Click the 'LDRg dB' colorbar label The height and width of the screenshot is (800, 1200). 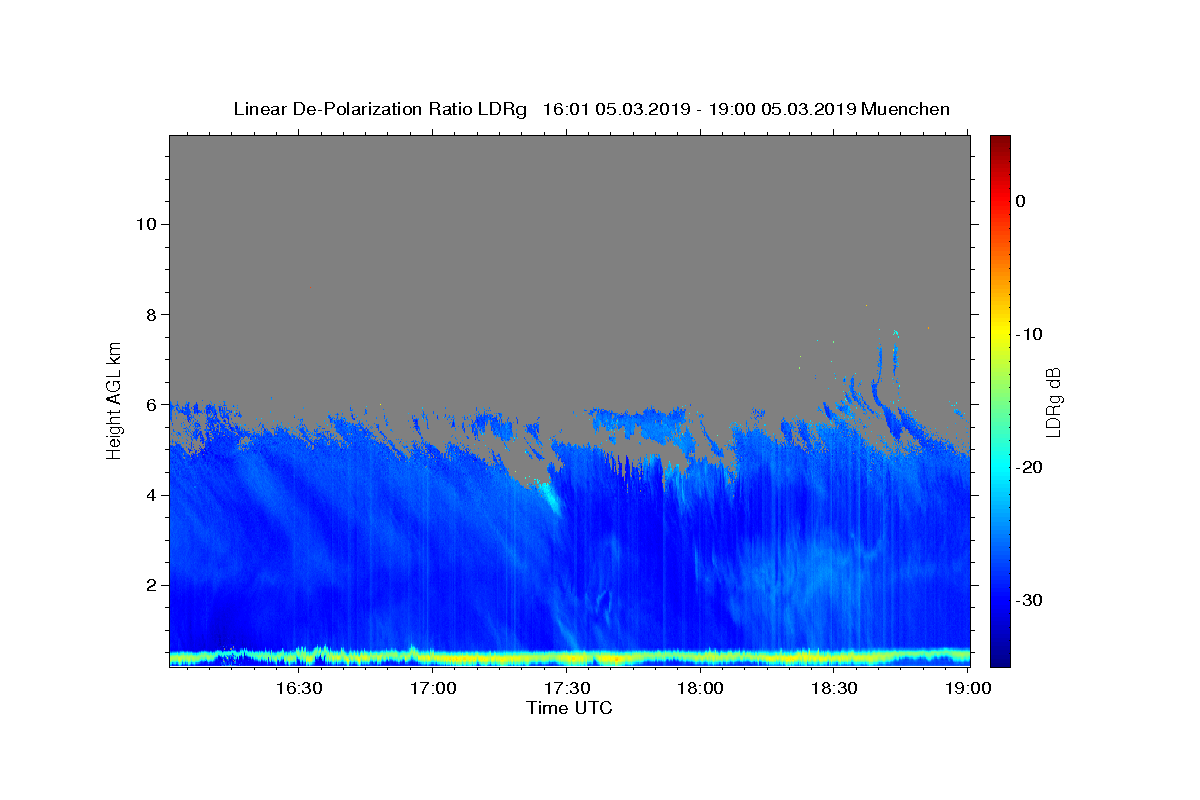1052,402
